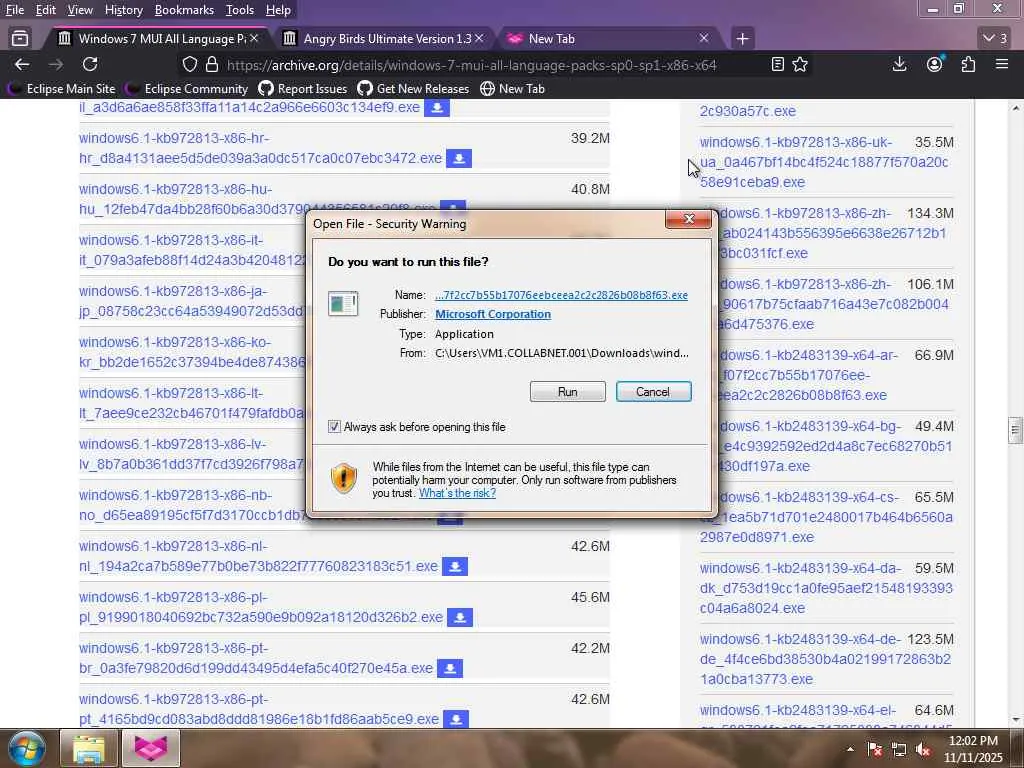Click the pink browser taskbar icon

tap(151, 748)
